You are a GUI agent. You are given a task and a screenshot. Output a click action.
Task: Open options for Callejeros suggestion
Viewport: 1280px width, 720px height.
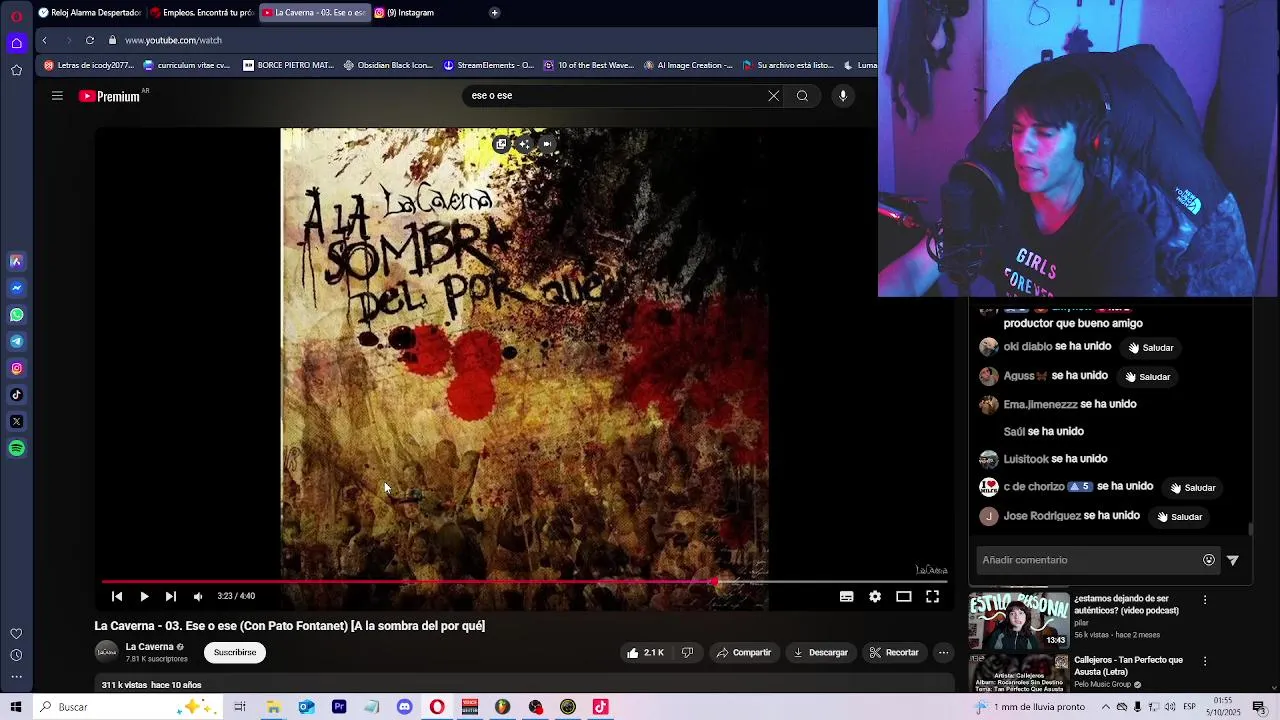click(1205, 661)
